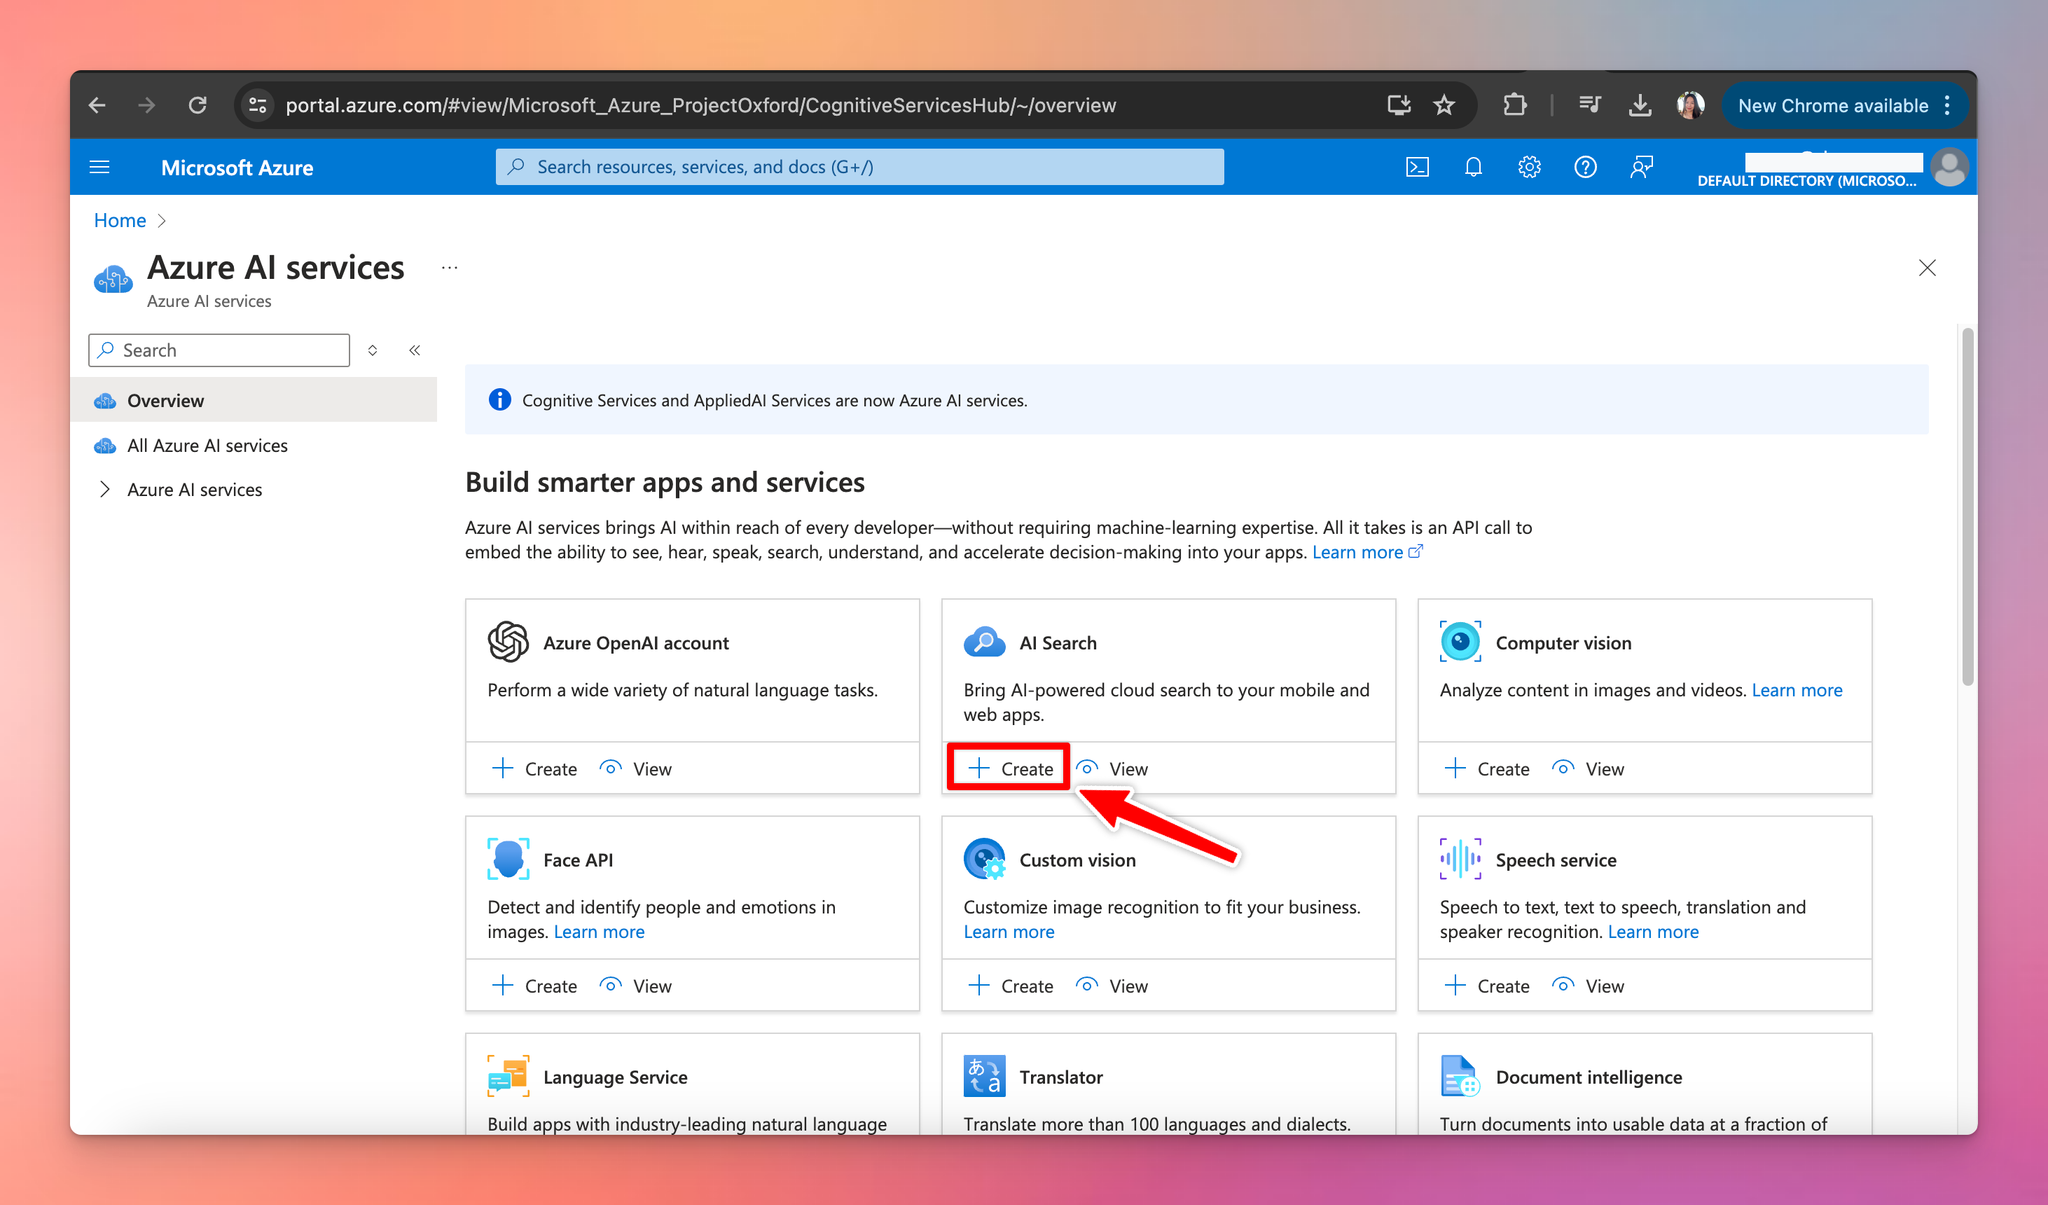Click the info icon in the banner

point(499,400)
